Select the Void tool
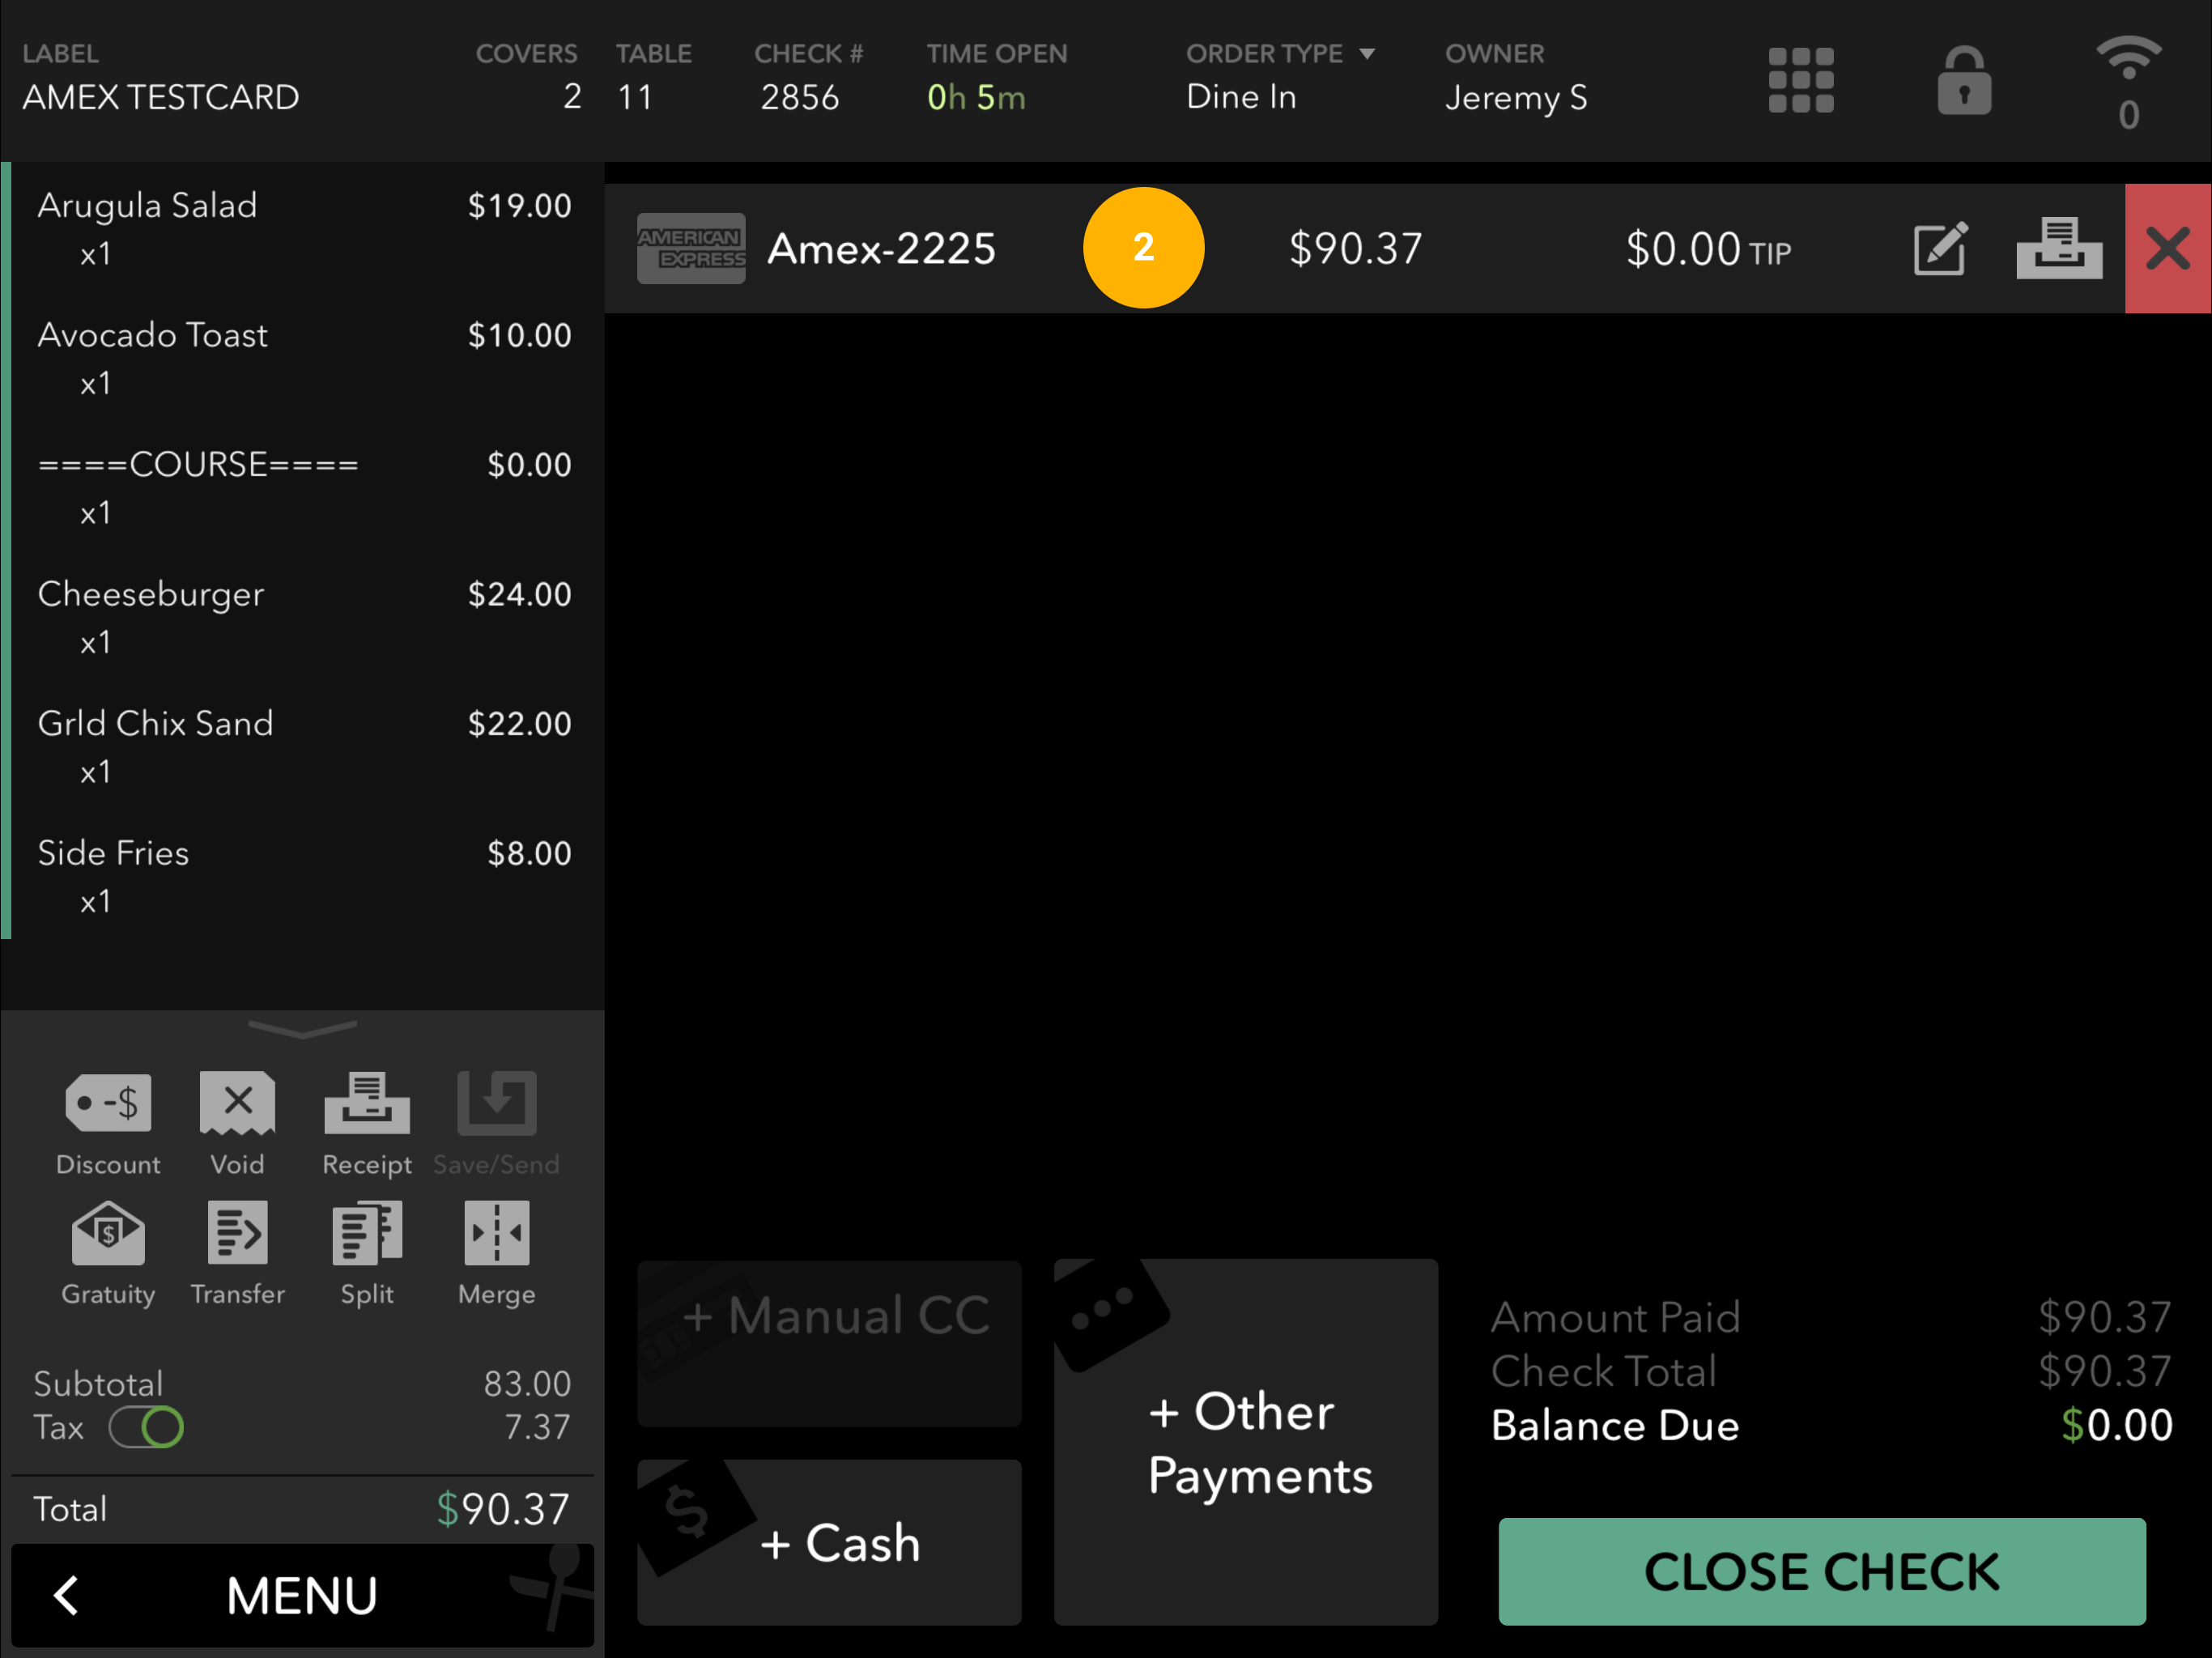The height and width of the screenshot is (1658, 2212). coord(237,1124)
